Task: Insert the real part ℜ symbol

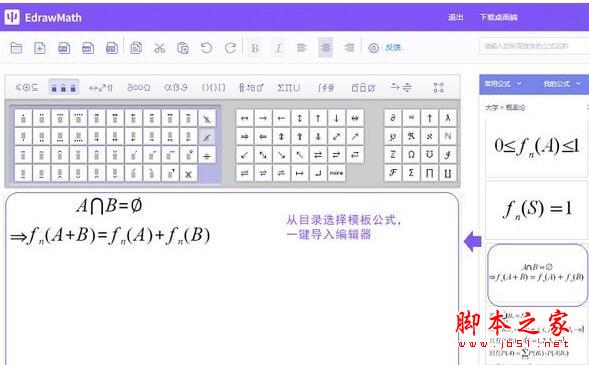Action: 411,136
